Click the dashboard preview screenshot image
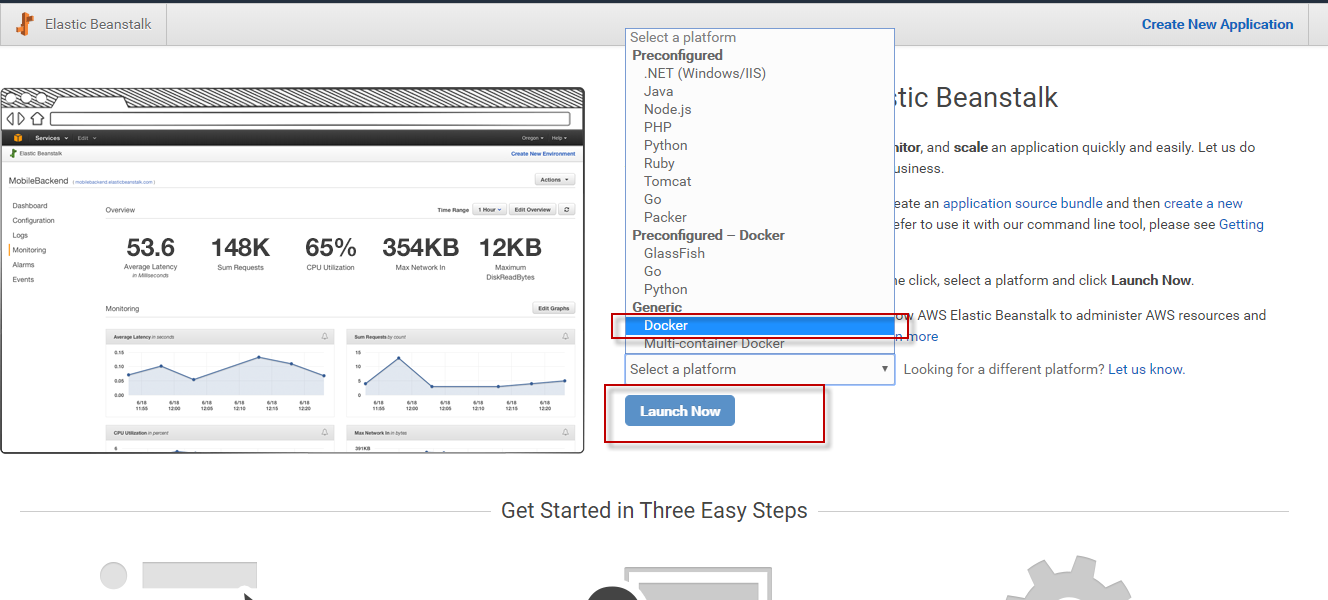Image resolution: width=1328 pixels, height=600 pixels. tap(292, 270)
